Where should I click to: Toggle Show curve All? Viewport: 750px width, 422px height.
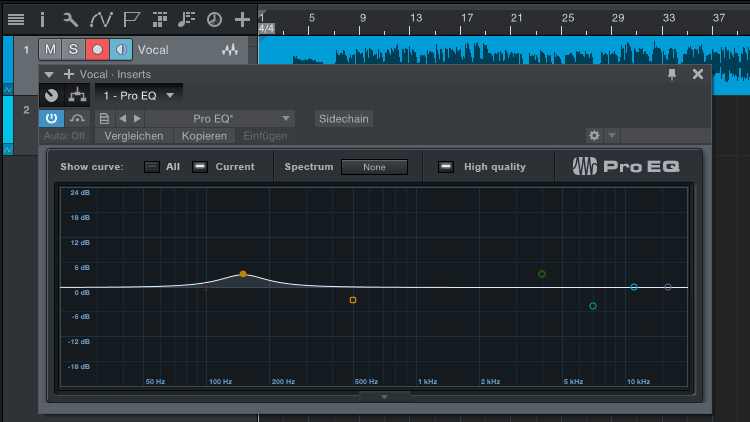[x=152, y=167]
